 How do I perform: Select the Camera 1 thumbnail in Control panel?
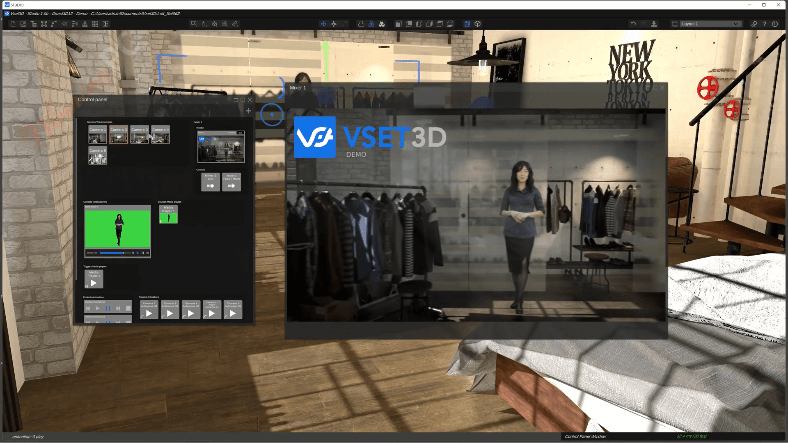pyautogui.click(x=97, y=135)
